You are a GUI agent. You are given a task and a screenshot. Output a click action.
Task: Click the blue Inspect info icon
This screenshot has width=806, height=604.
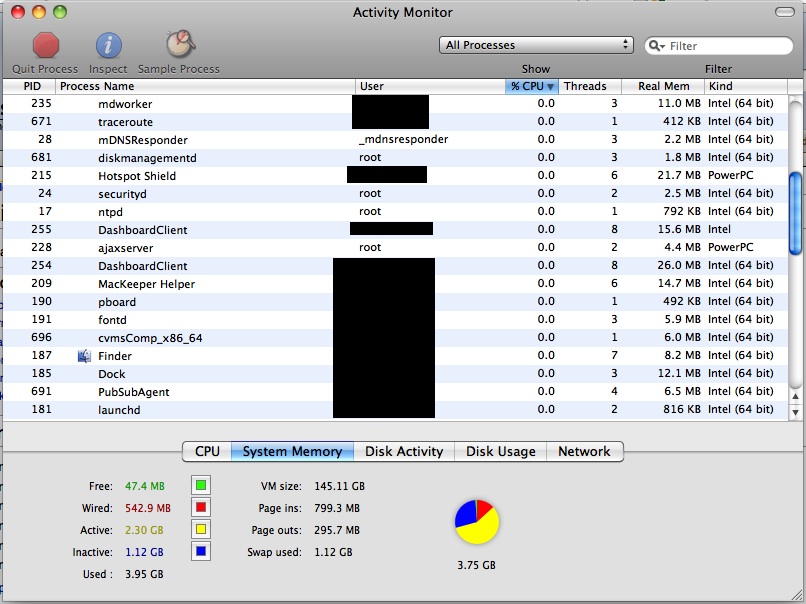(108, 45)
